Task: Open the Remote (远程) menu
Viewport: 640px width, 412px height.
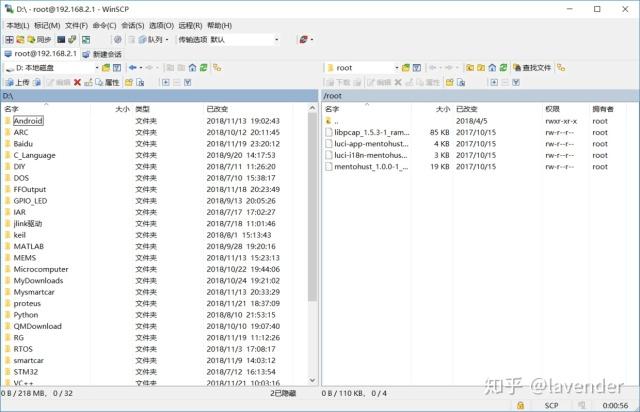Action: [x=191, y=25]
